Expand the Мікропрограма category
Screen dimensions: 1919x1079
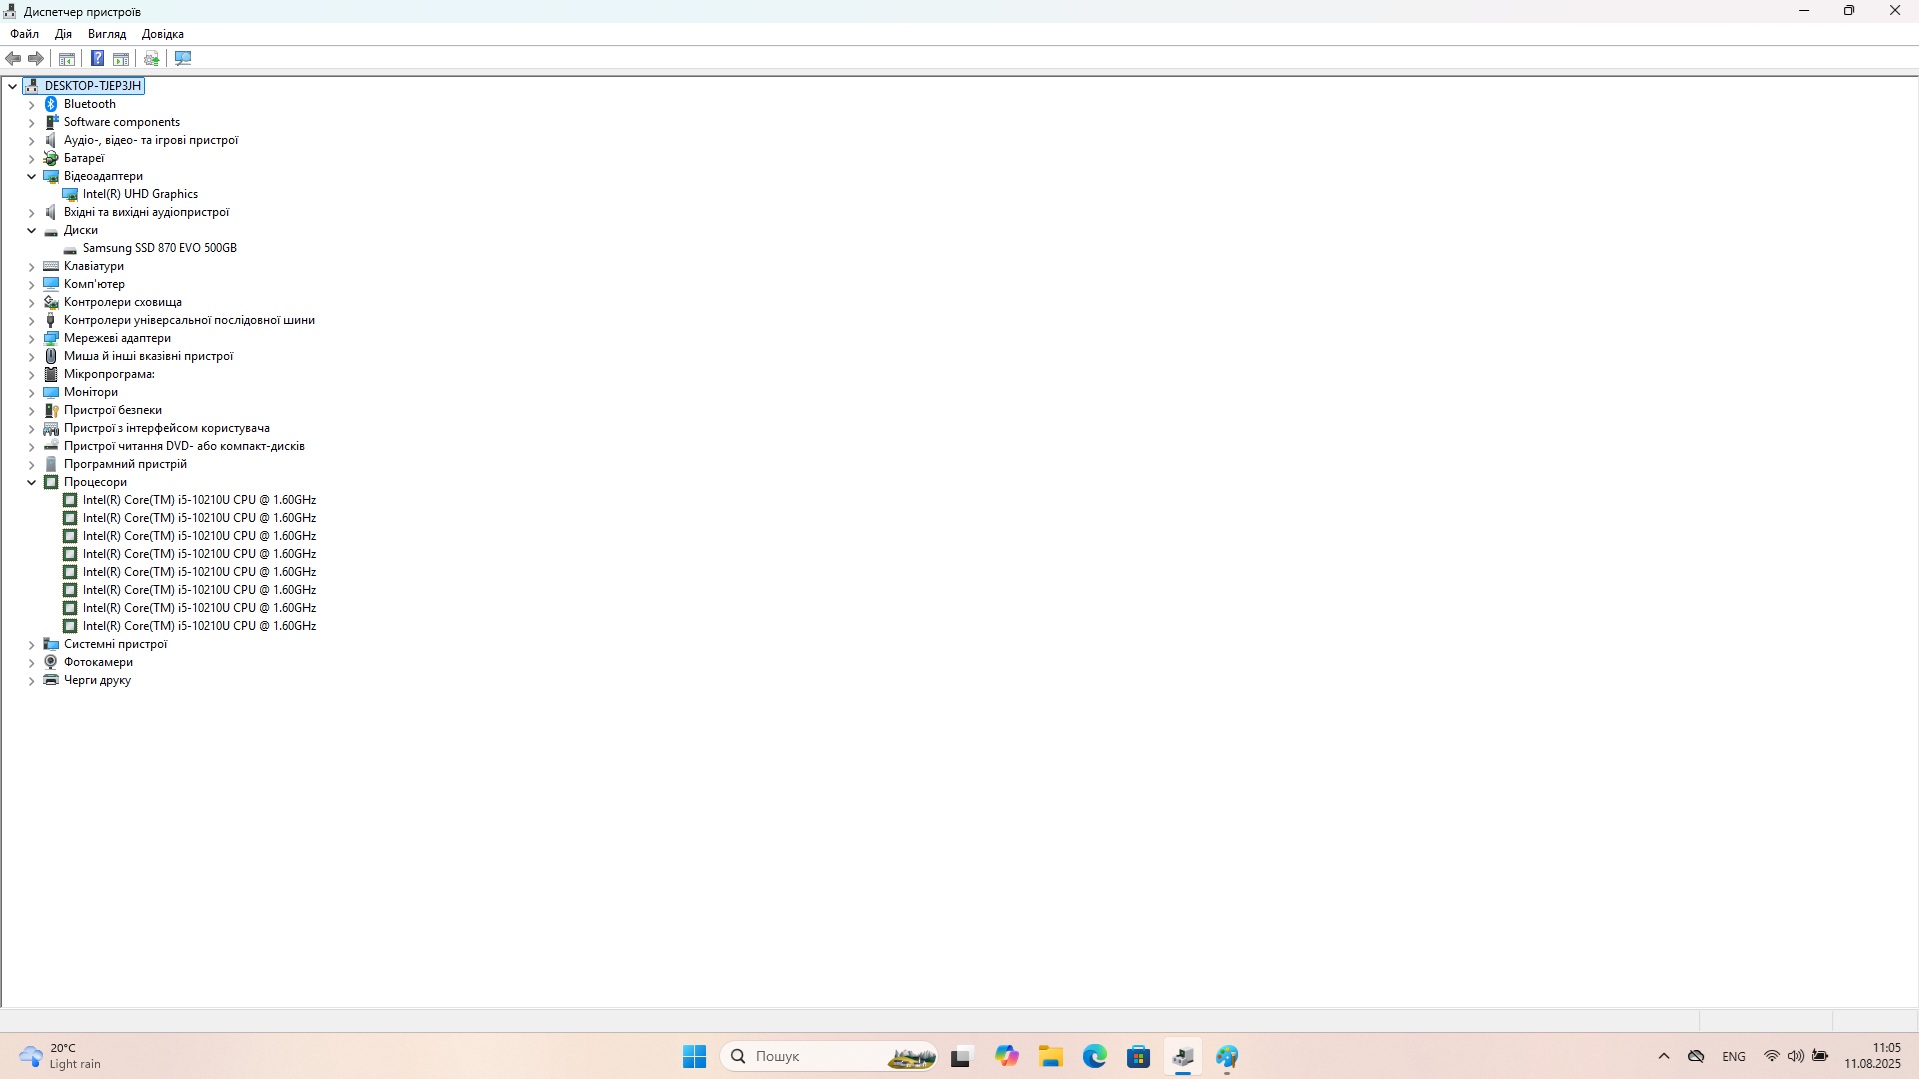point(31,374)
